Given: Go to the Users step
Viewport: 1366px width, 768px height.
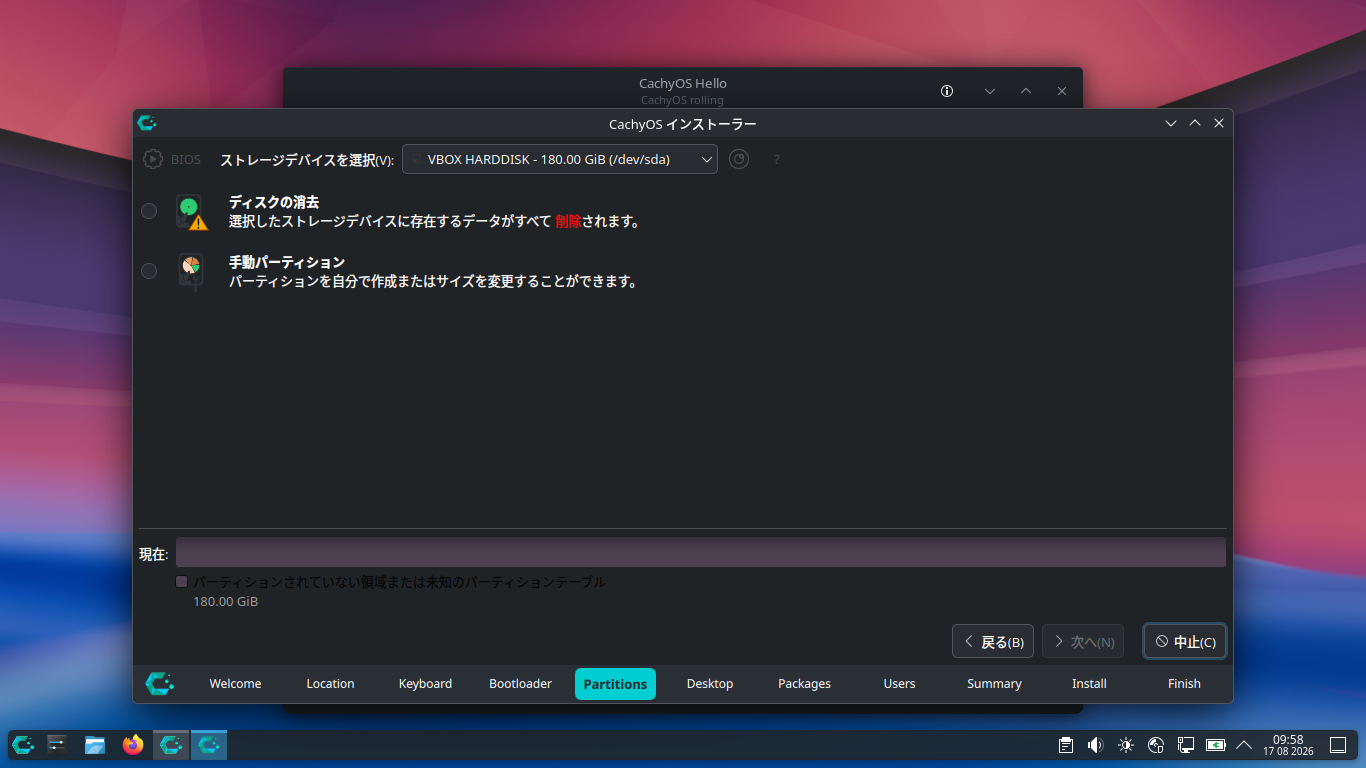Looking at the screenshot, I should (899, 684).
